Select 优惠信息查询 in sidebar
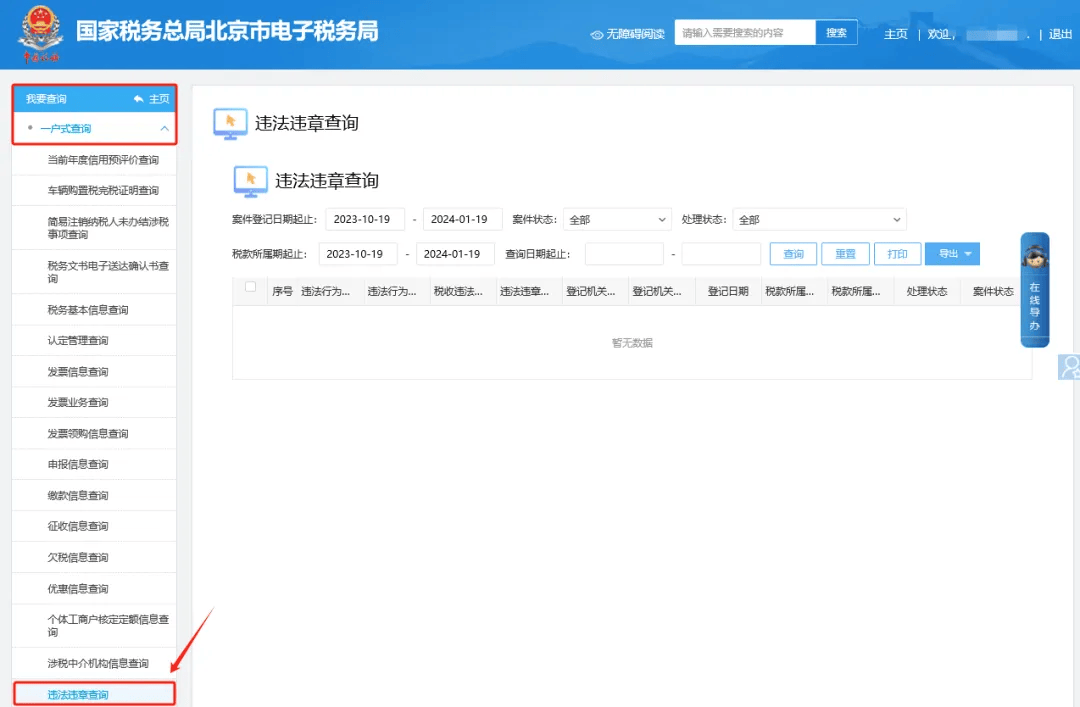The width and height of the screenshot is (1080, 707). tap(94, 589)
